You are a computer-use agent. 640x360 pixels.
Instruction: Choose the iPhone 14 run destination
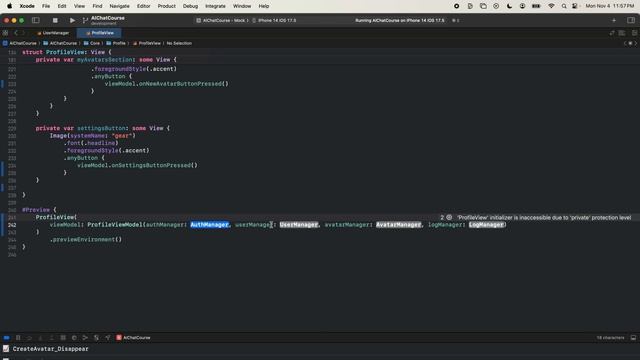(x=274, y=20)
